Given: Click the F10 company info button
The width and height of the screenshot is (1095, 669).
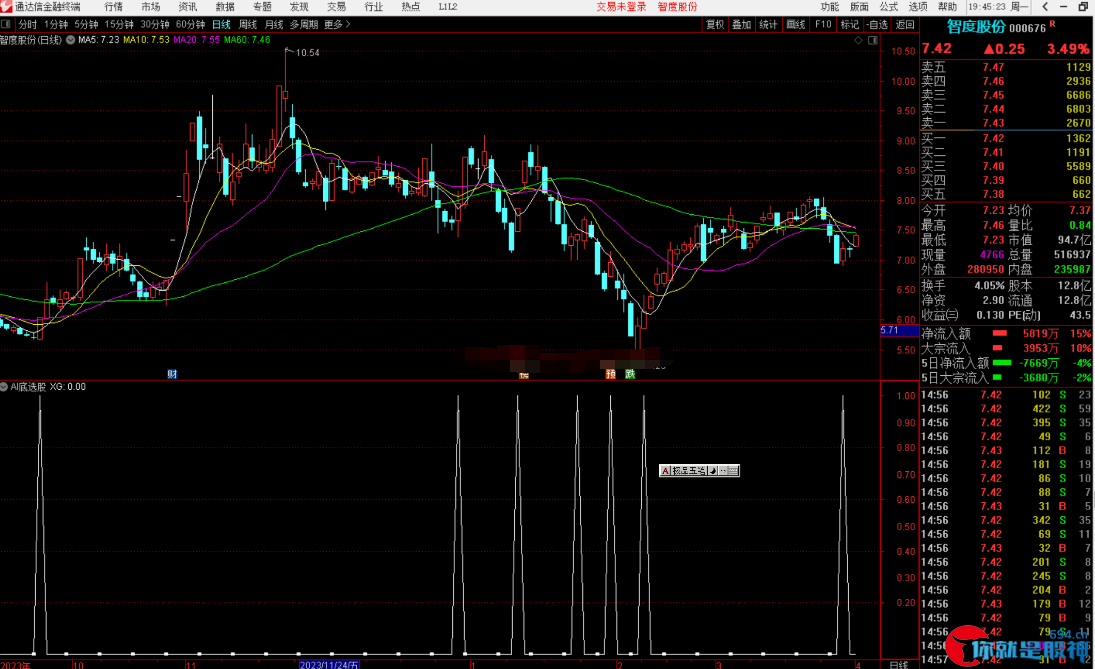Looking at the screenshot, I should (x=823, y=24).
